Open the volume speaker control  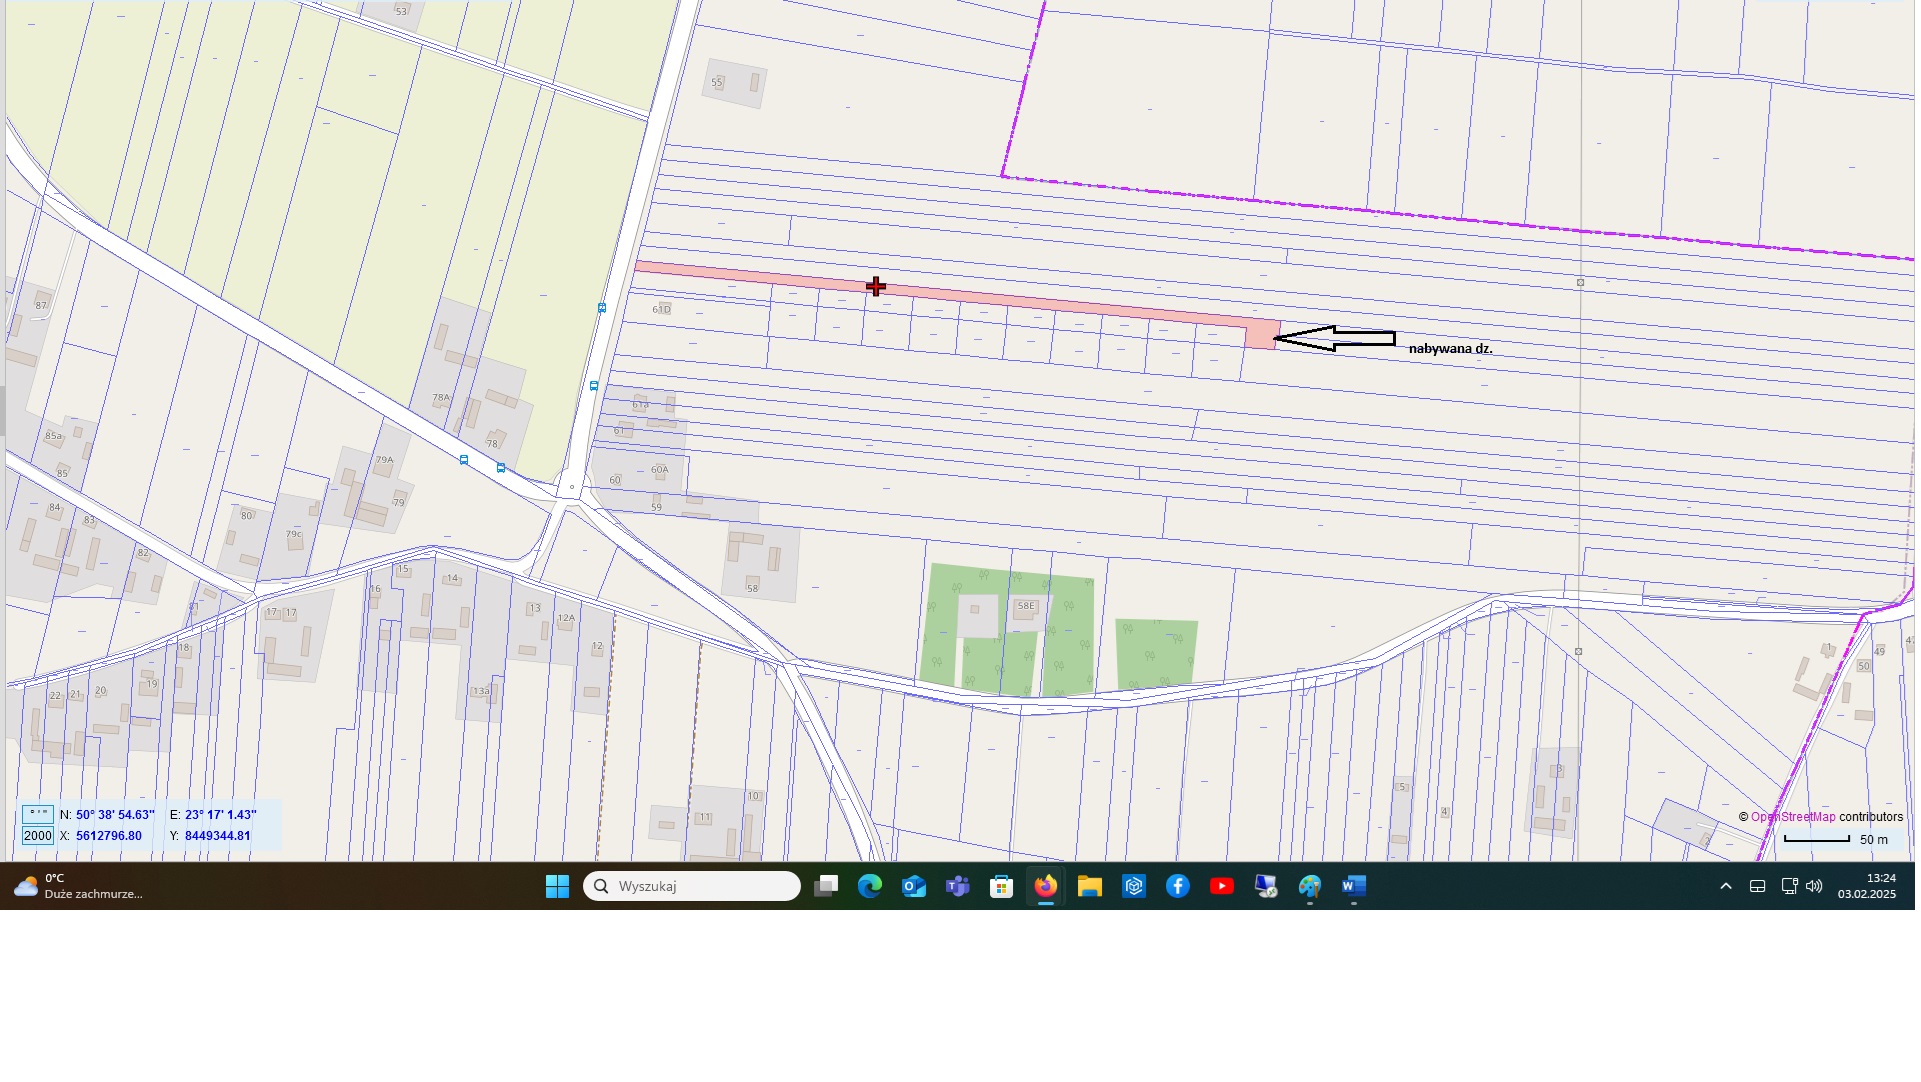(1814, 887)
